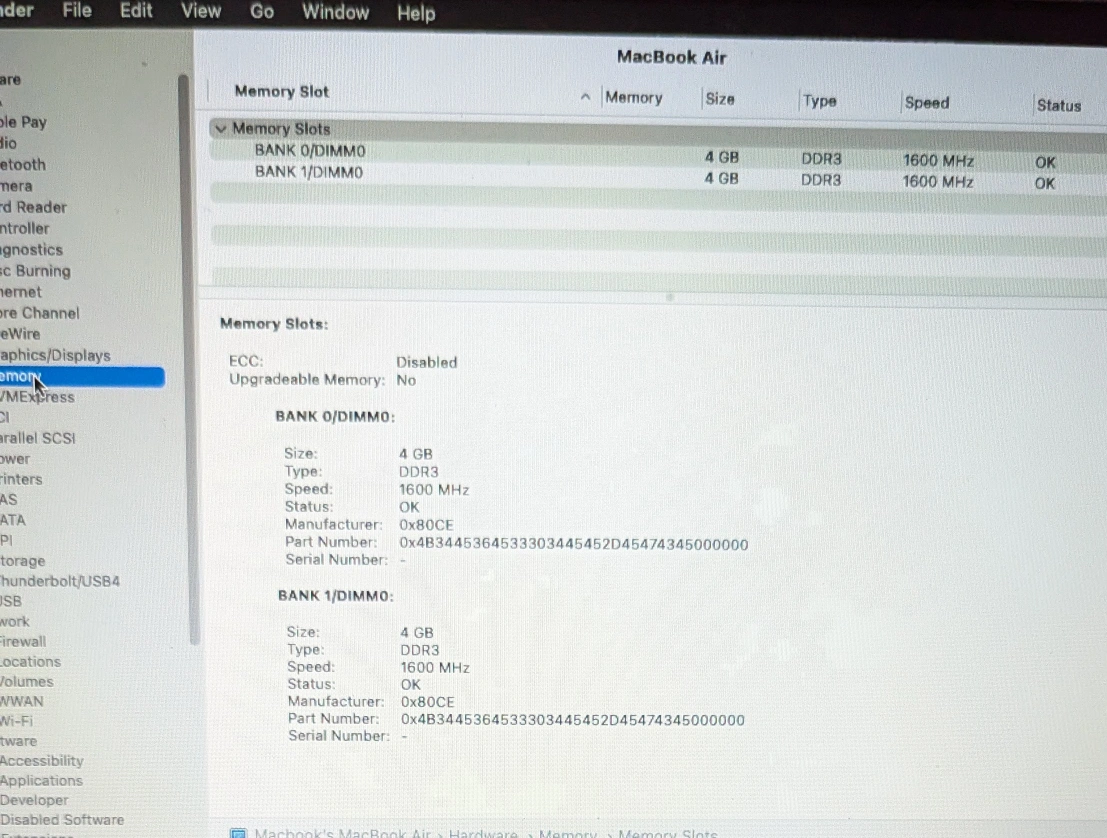
Task: Select Fibre Channel in sidebar
Action: click(x=40, y=313)
